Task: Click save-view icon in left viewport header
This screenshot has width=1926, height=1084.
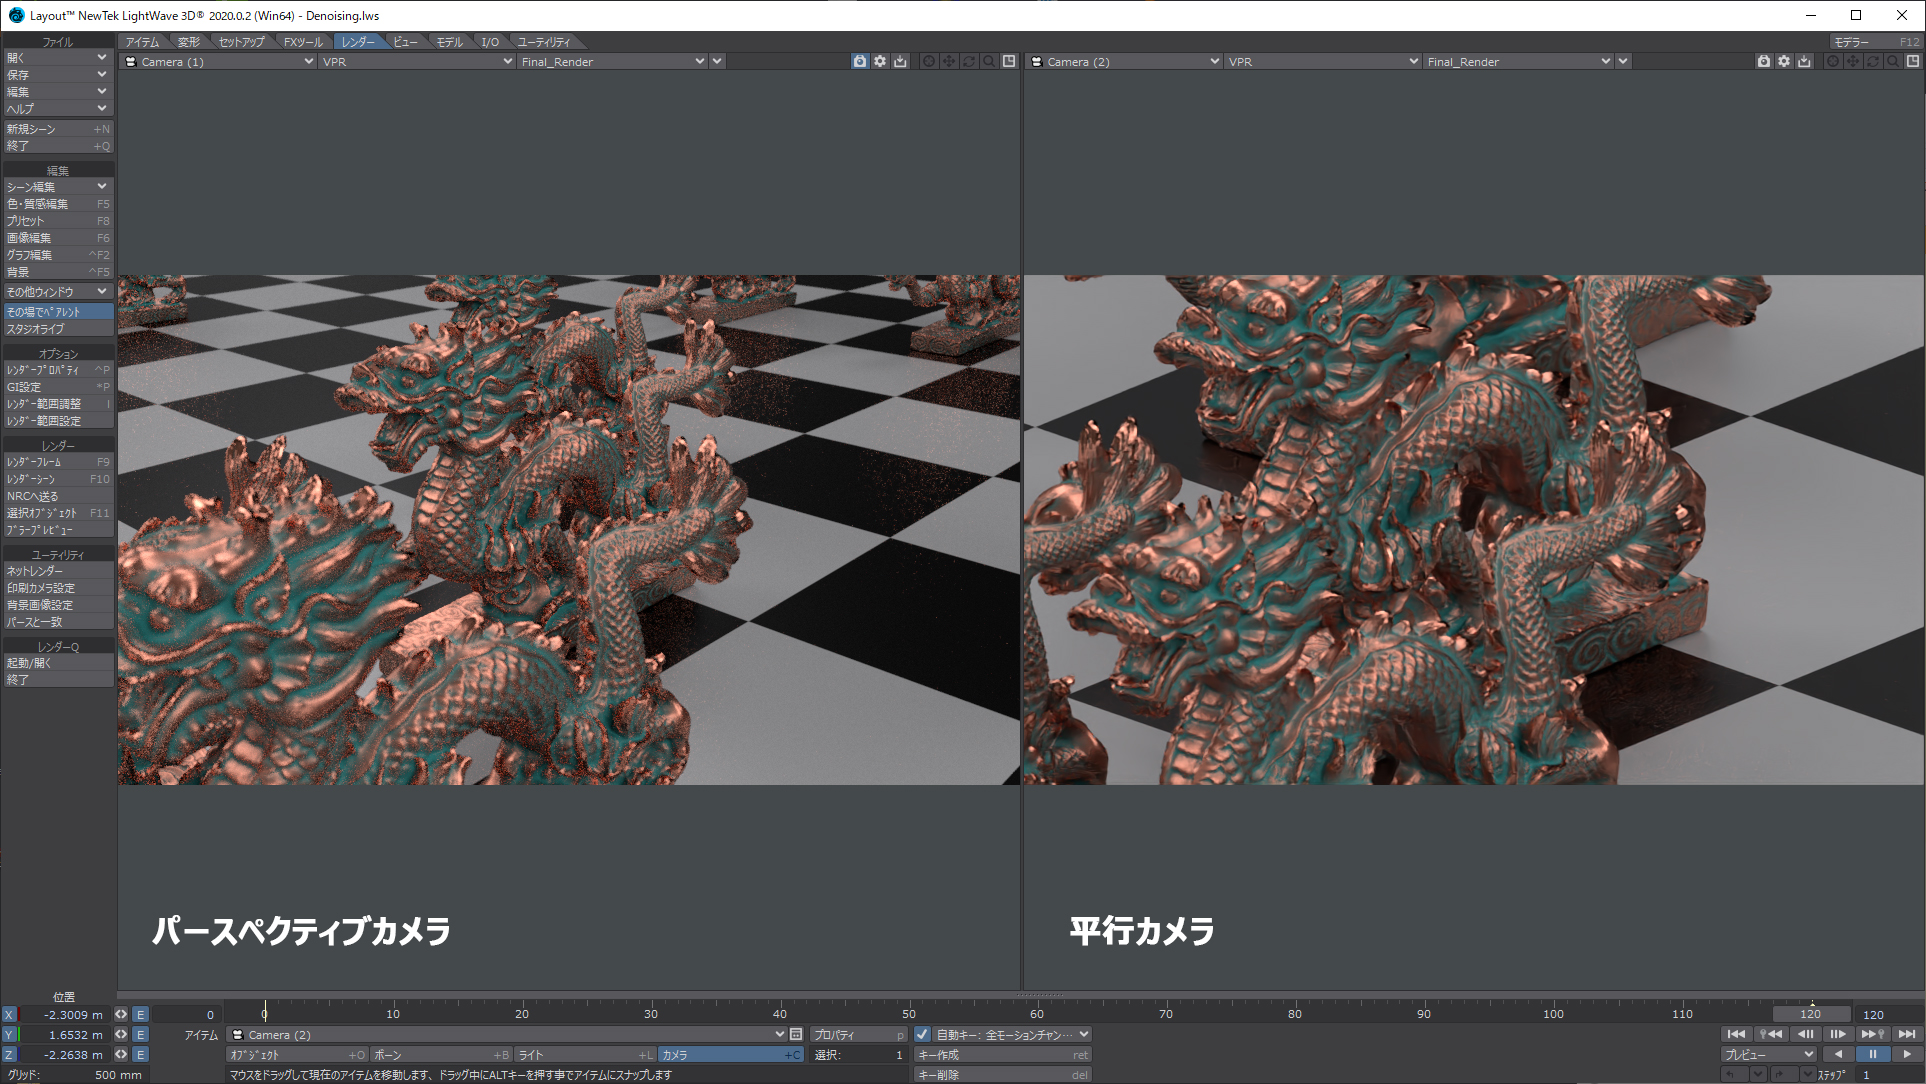Action: (900, 61)
